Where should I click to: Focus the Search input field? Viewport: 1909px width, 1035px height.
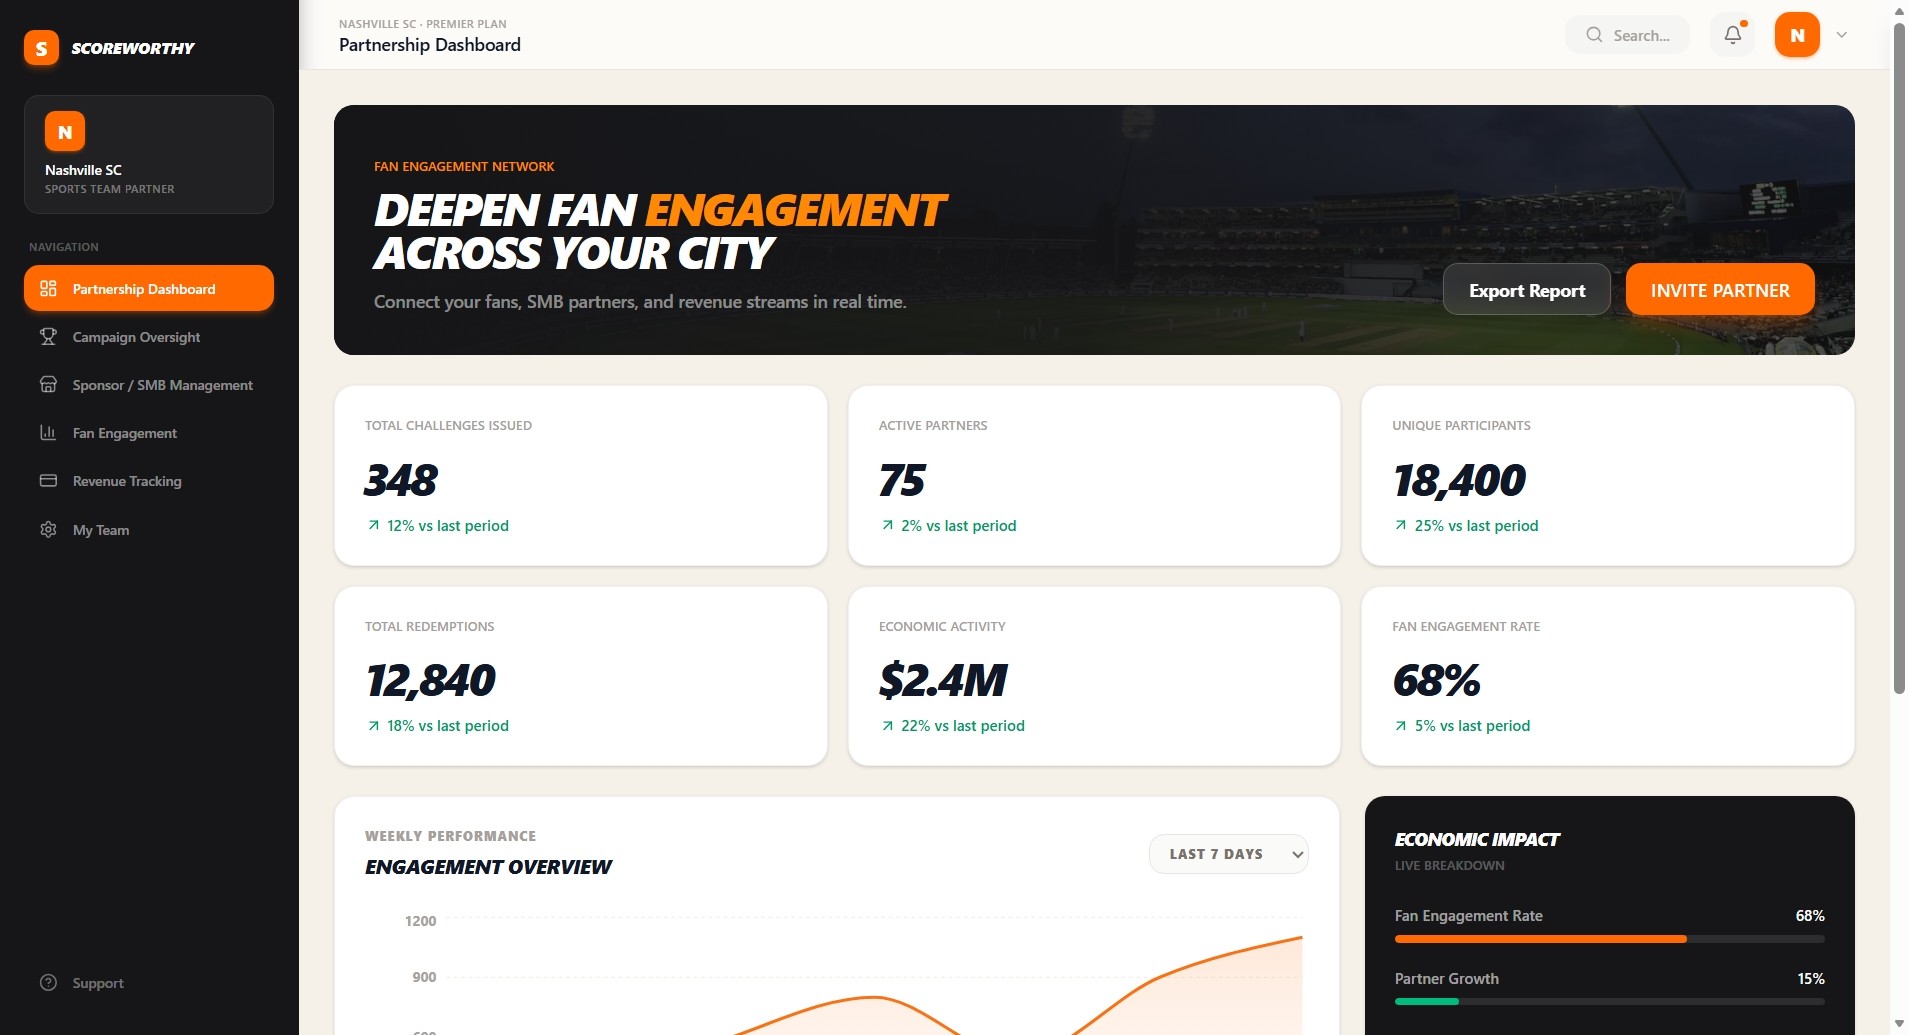(1628, 35)
